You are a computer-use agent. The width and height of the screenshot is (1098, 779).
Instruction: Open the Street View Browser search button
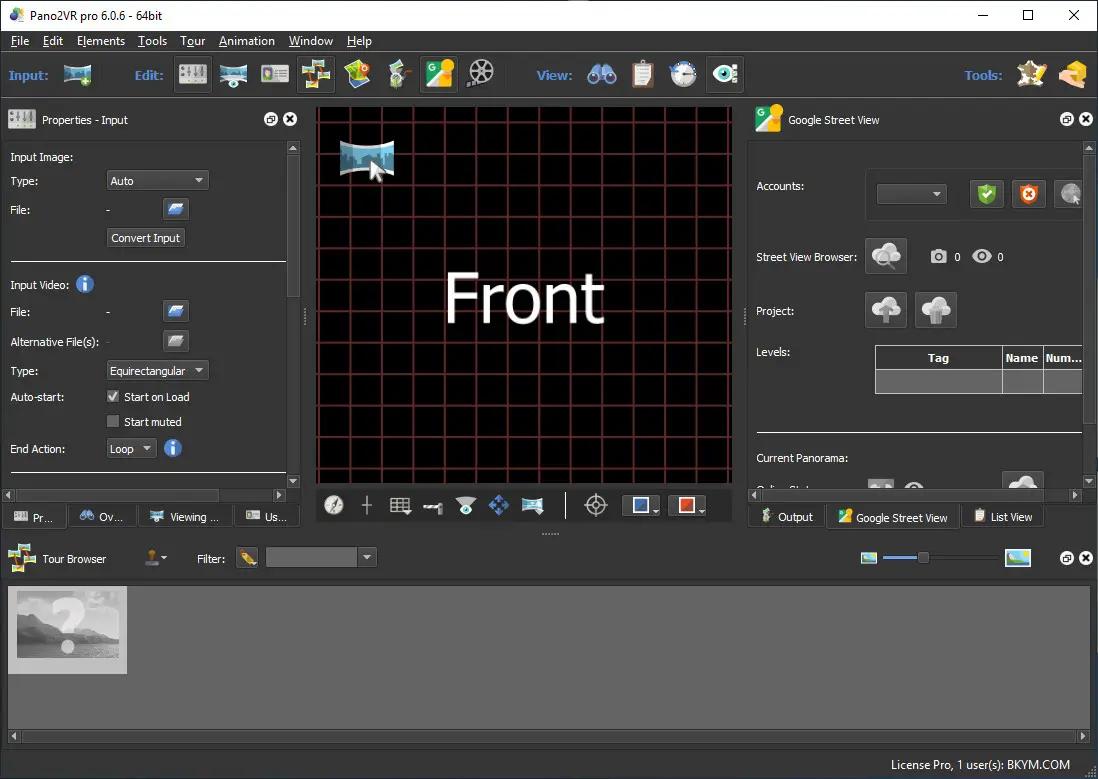[x=886, y=256]
